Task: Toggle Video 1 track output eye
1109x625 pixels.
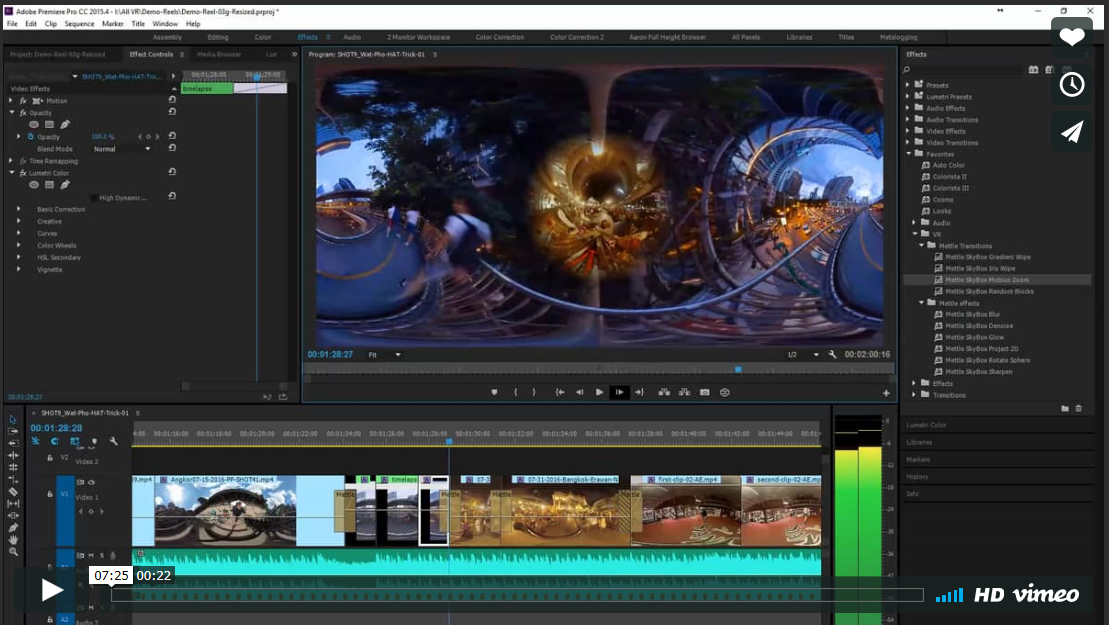Action: click(x=91, y=482)
